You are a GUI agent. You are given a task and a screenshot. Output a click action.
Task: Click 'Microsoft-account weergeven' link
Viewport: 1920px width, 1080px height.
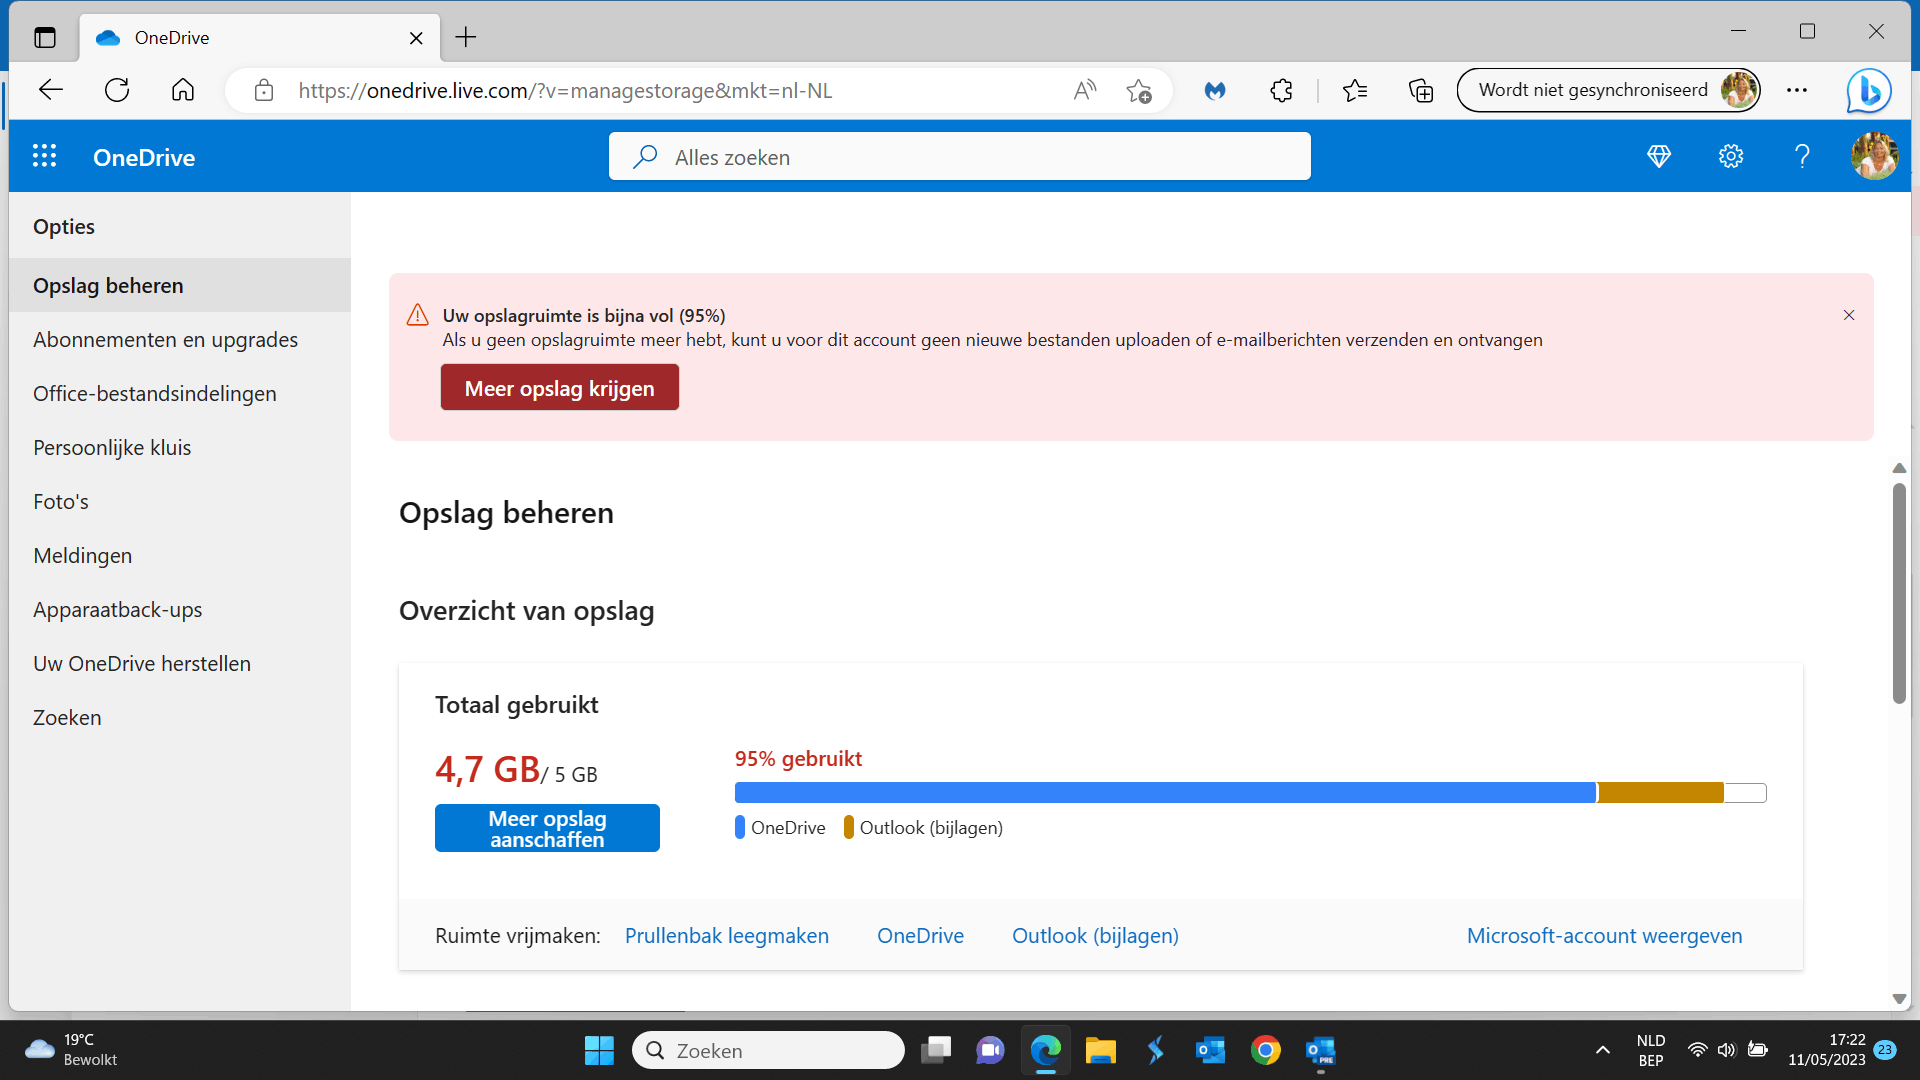[x=1604, y=935]
